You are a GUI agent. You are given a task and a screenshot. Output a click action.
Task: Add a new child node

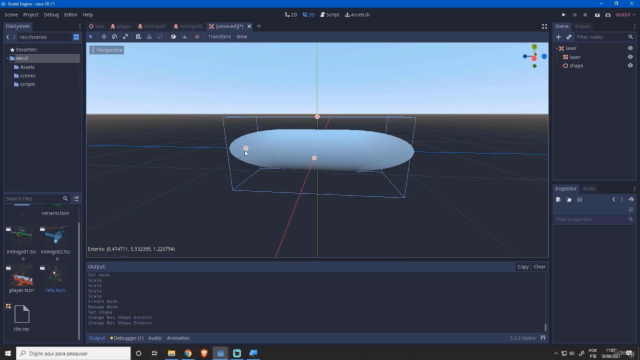(x=558, y=37)
